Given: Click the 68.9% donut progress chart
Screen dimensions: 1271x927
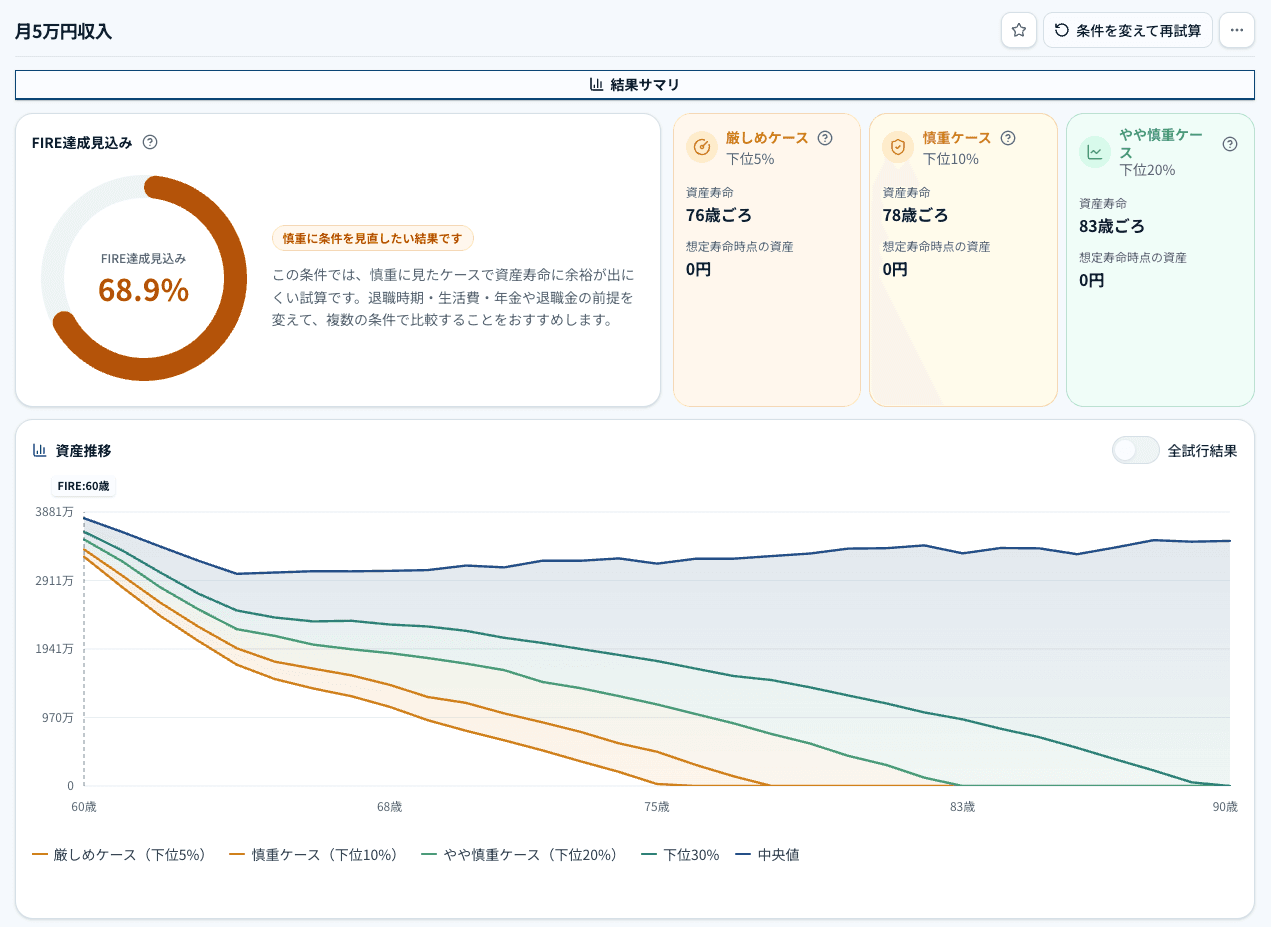Looking at the screenshot, I should pyautogui.click(x=143, y=278).
